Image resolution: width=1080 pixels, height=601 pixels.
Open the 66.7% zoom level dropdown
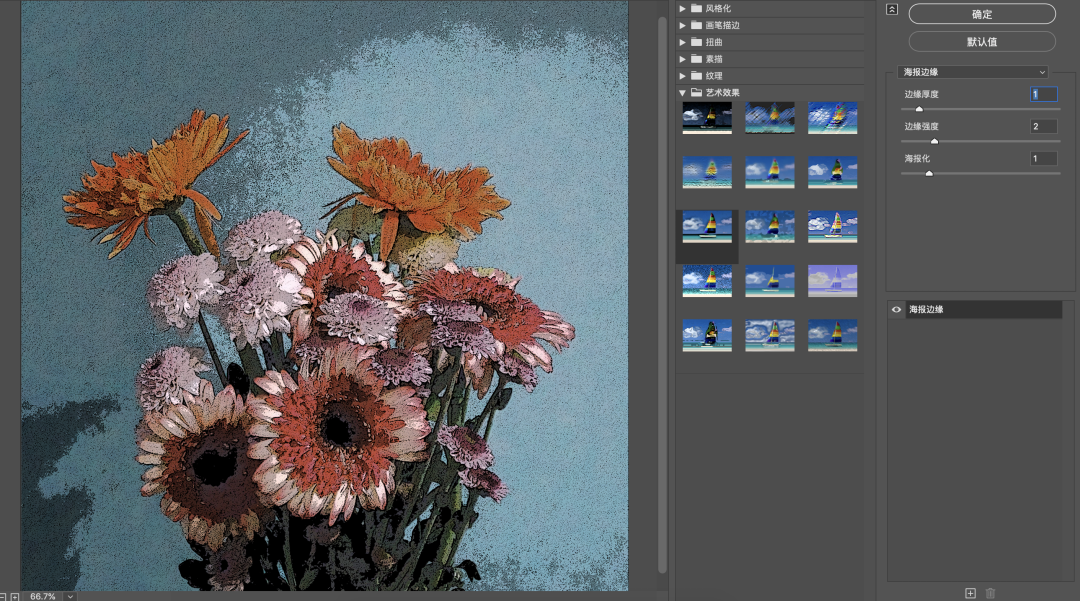70,596
